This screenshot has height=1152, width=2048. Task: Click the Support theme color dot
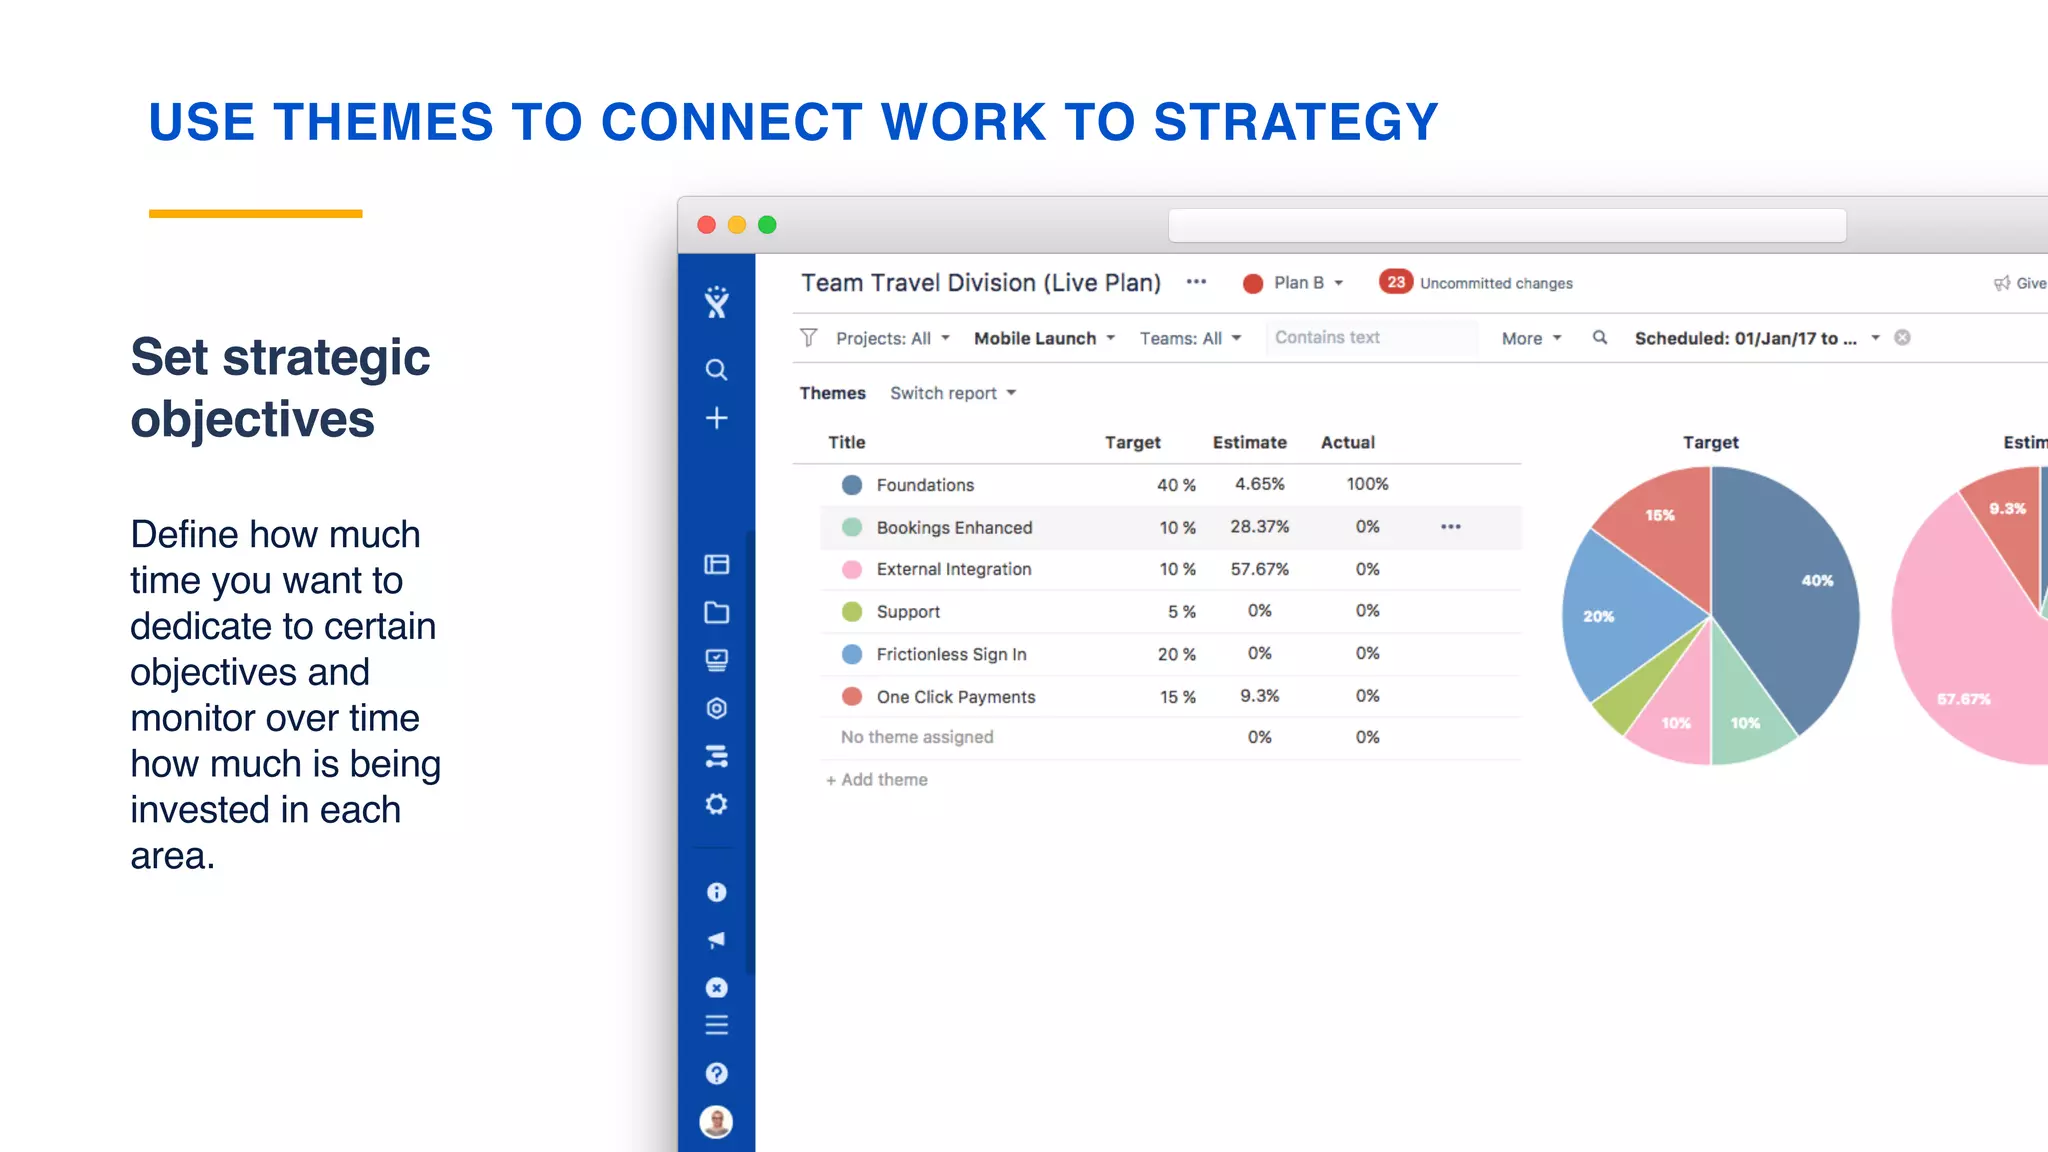(852, 611)
